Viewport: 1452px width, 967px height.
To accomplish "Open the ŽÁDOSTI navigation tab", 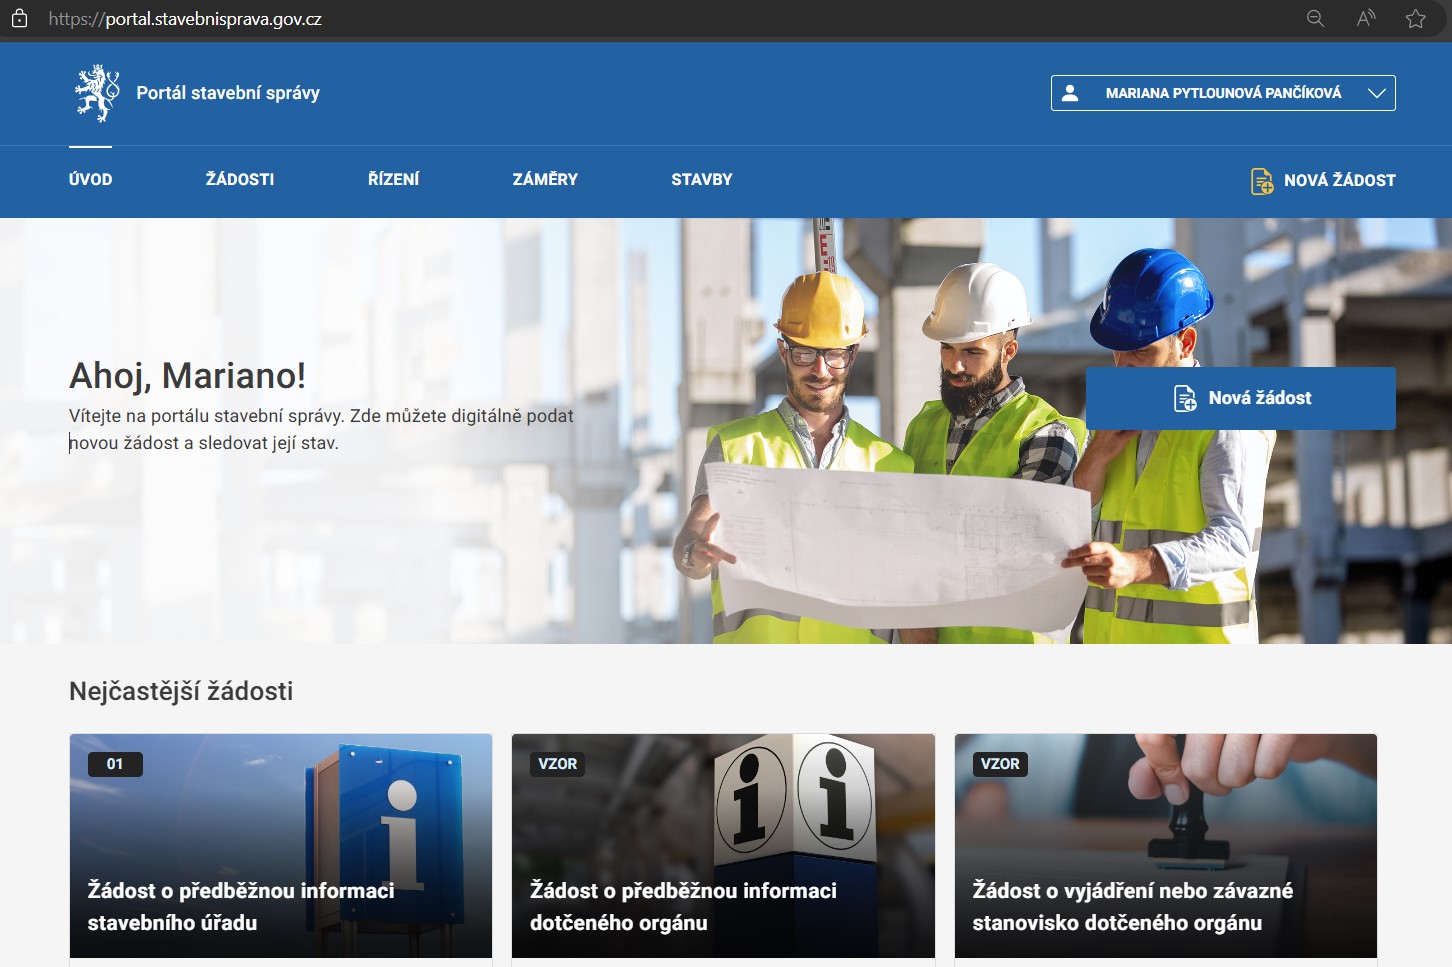I will tap(240, 180).
